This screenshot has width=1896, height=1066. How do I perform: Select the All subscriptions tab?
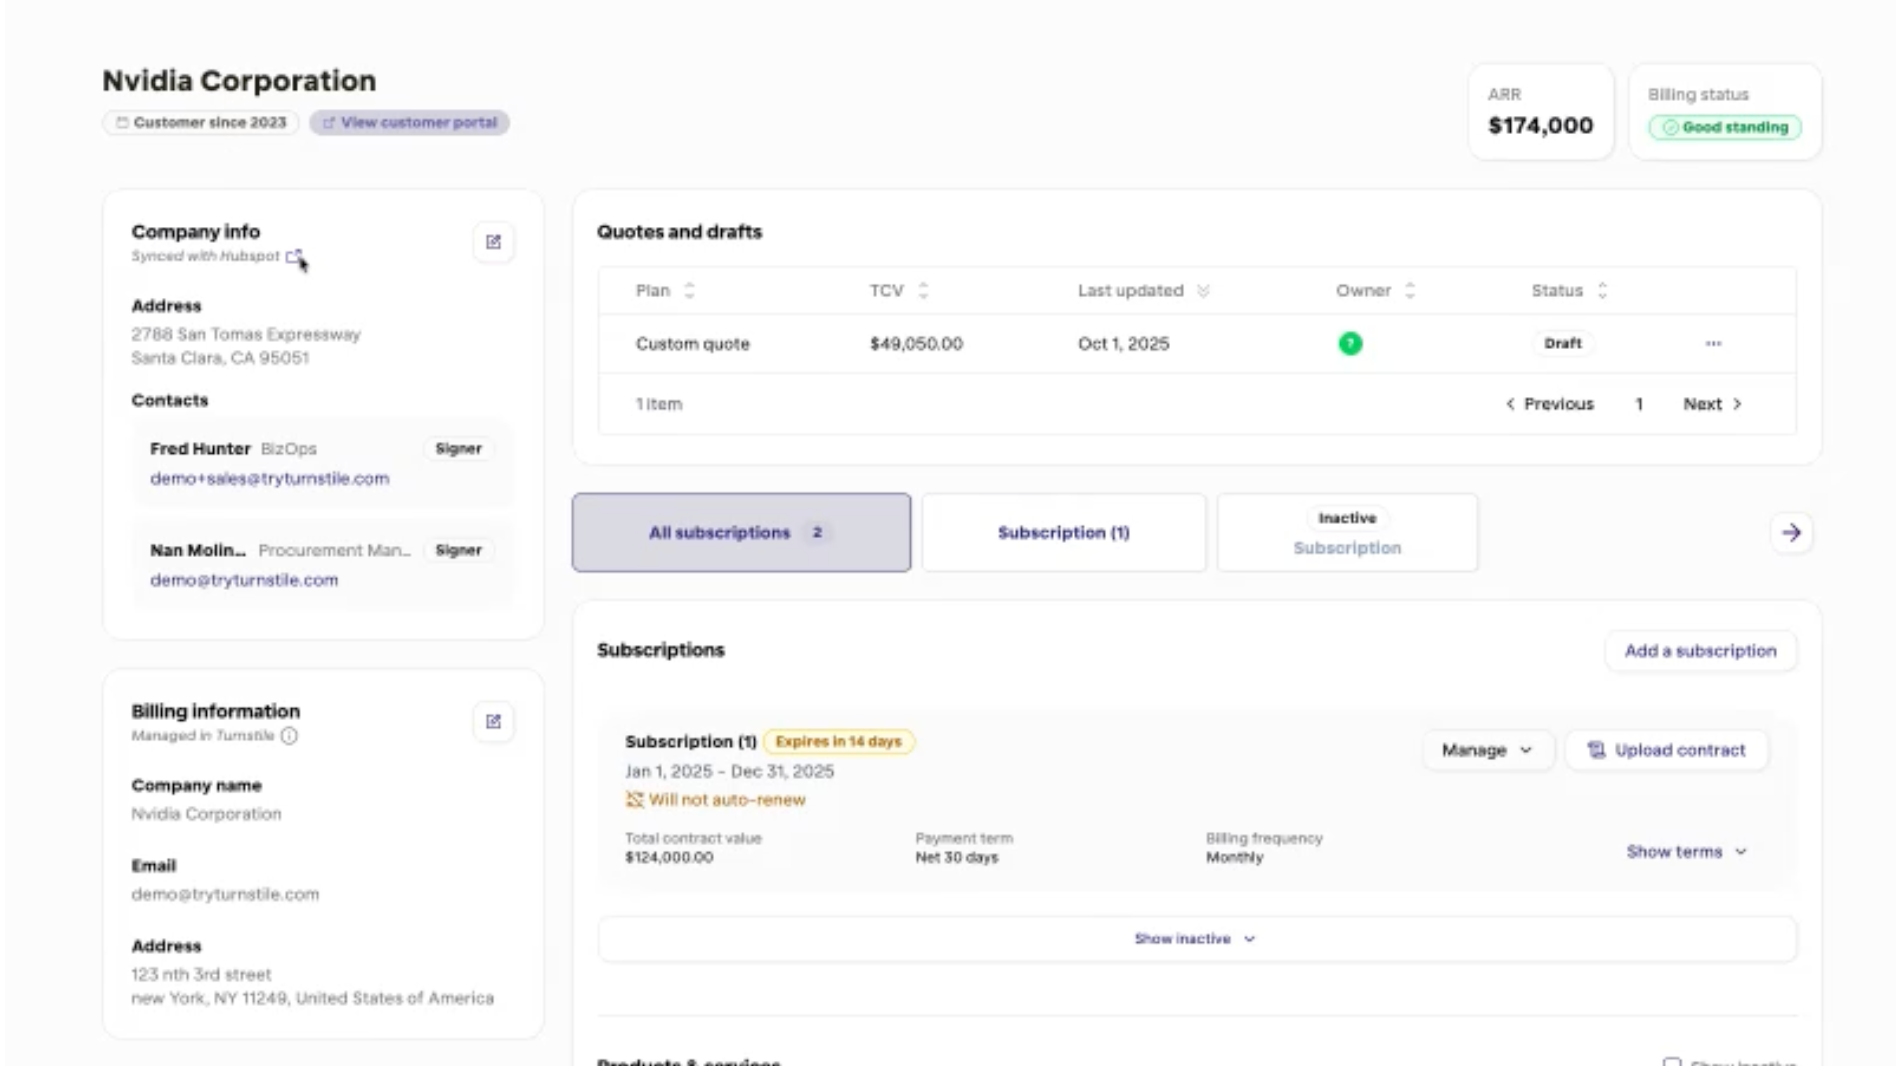click(x=741, y=533)
